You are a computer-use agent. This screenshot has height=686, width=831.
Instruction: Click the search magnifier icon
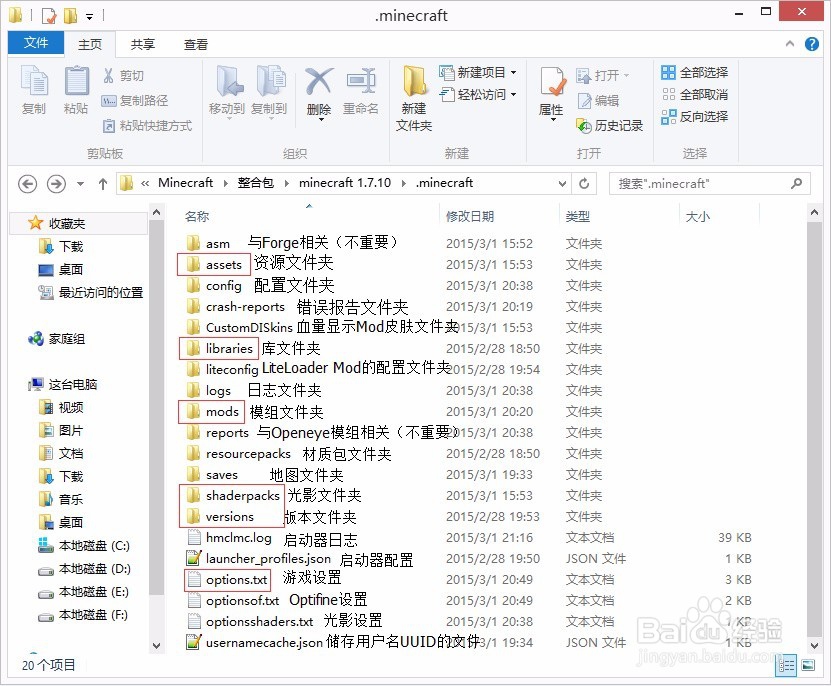[x=796, y=183]
